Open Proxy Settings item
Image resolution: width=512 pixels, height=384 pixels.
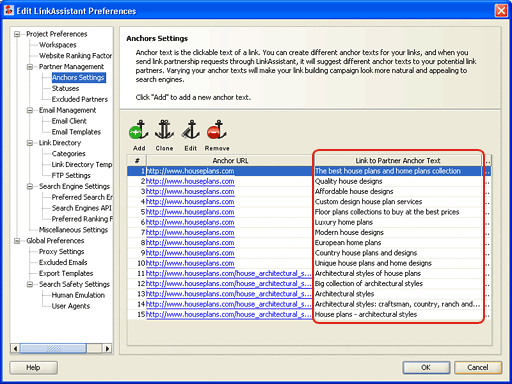point(61,252)
